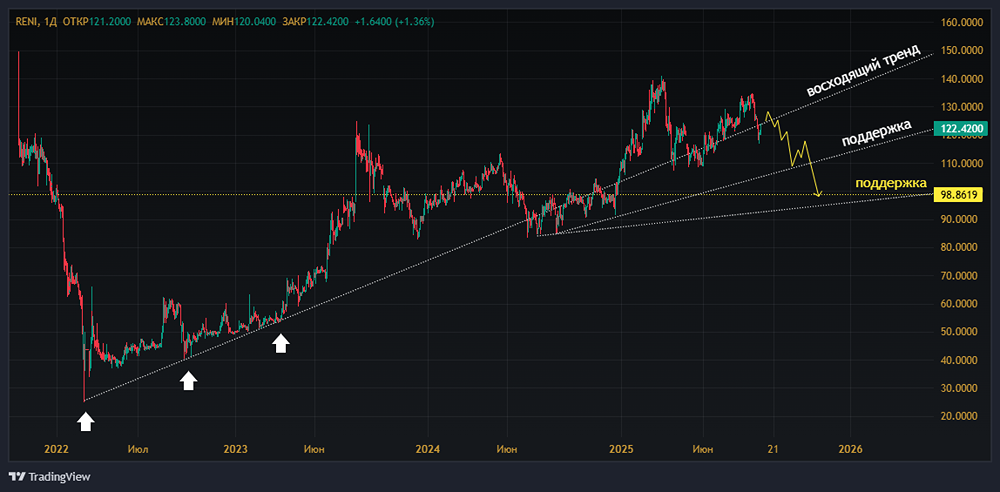Click the 30.0000 price axis label
The width and height of the screenshot is (1000, 492).
[959, 388]
